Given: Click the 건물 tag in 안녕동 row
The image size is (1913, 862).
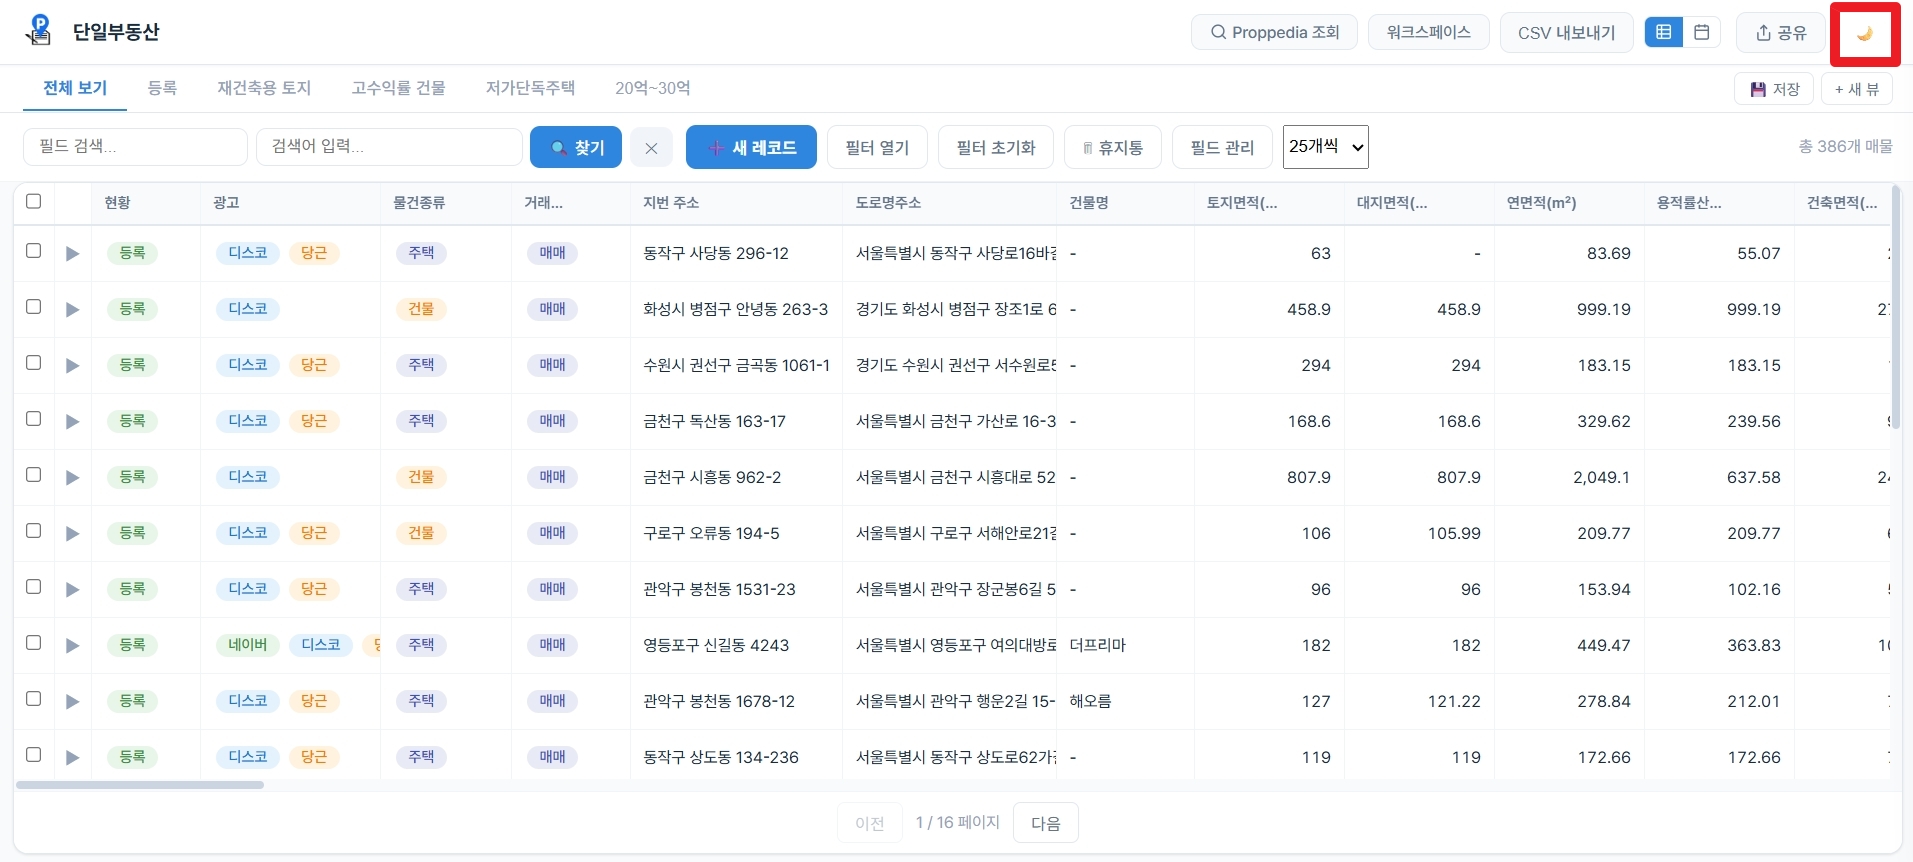Looking at the screenshot, I should click(421, 309).
